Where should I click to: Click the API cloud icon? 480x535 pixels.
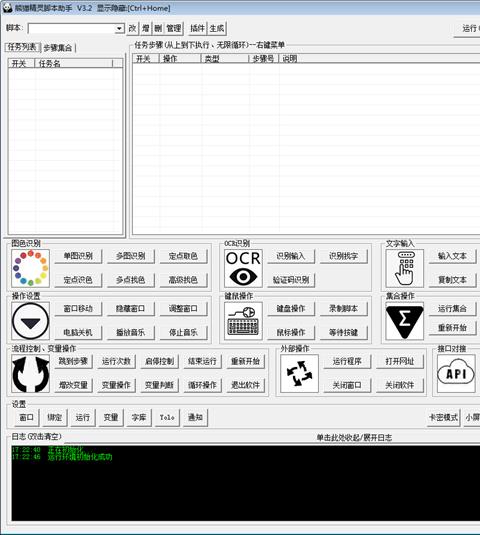tap(456, 373)
